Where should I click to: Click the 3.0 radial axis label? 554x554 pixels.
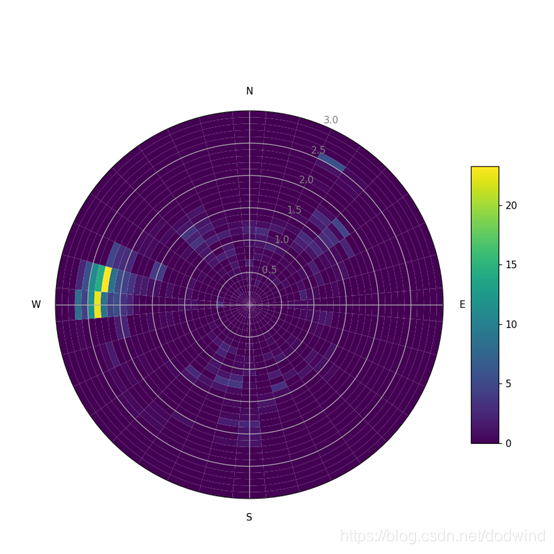tap(331, 120)
